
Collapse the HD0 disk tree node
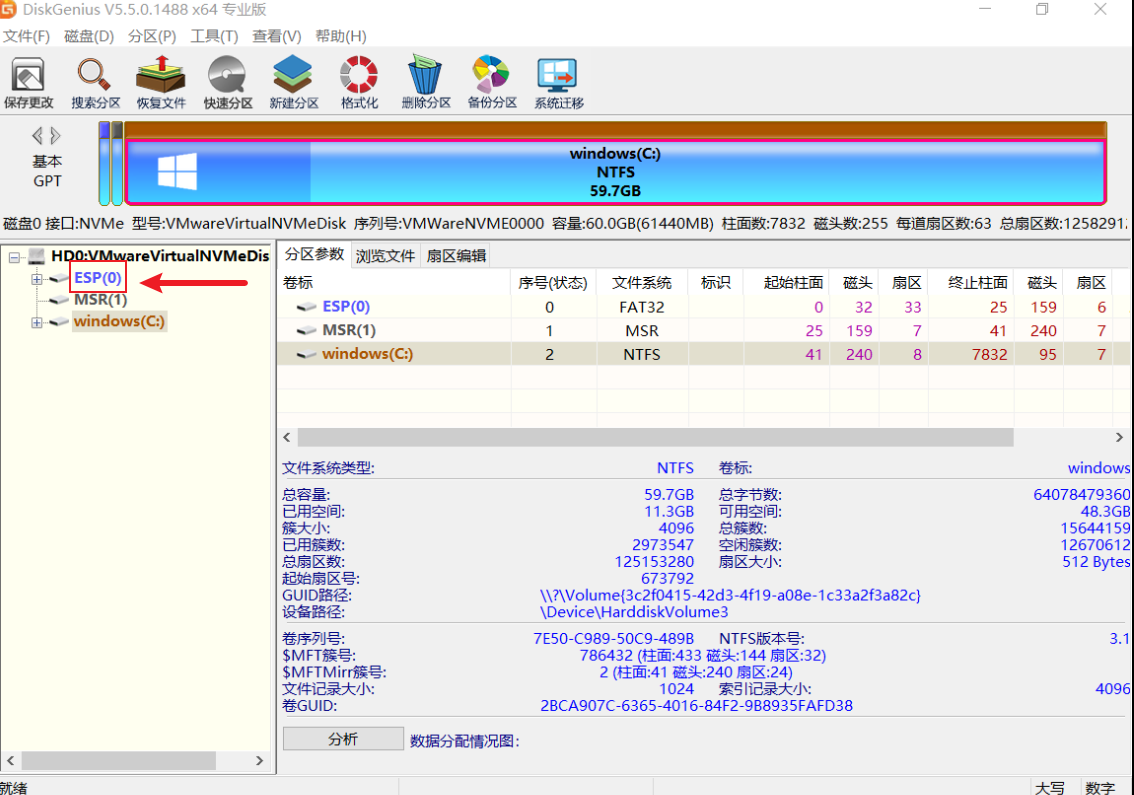tap(14, 256)
